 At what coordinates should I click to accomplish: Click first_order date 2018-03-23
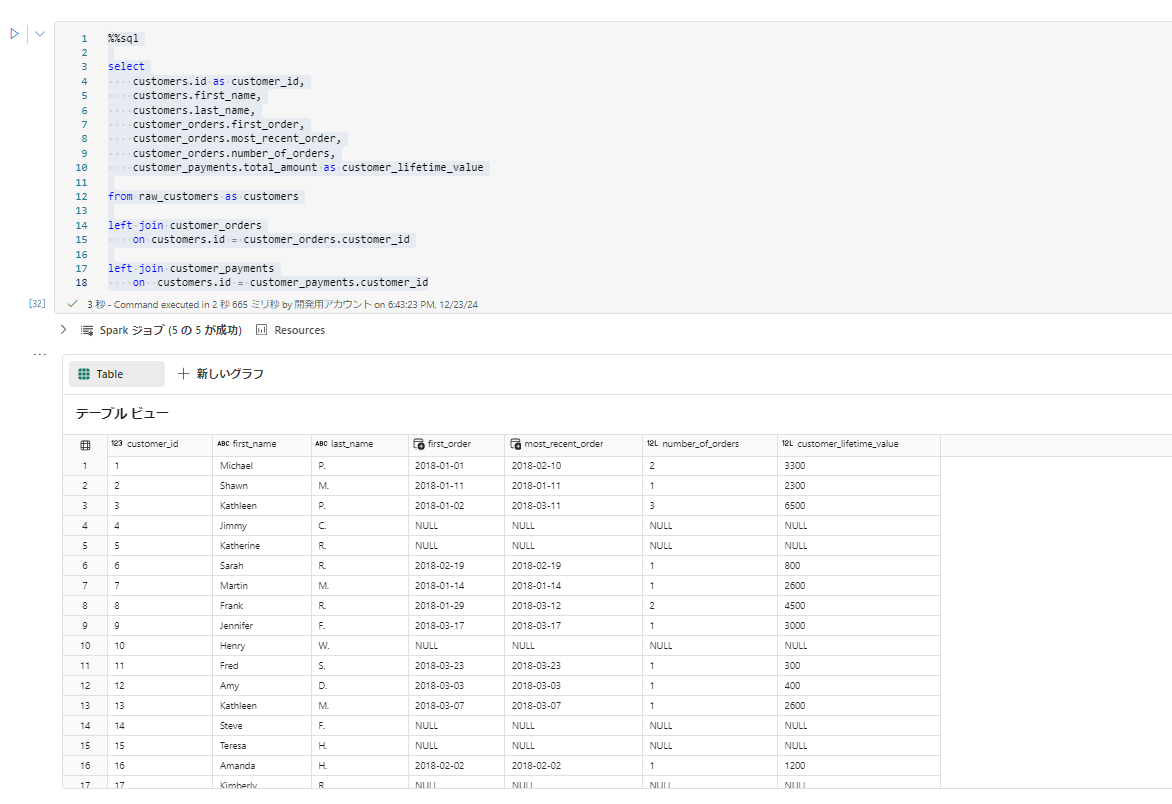[457, 666]
